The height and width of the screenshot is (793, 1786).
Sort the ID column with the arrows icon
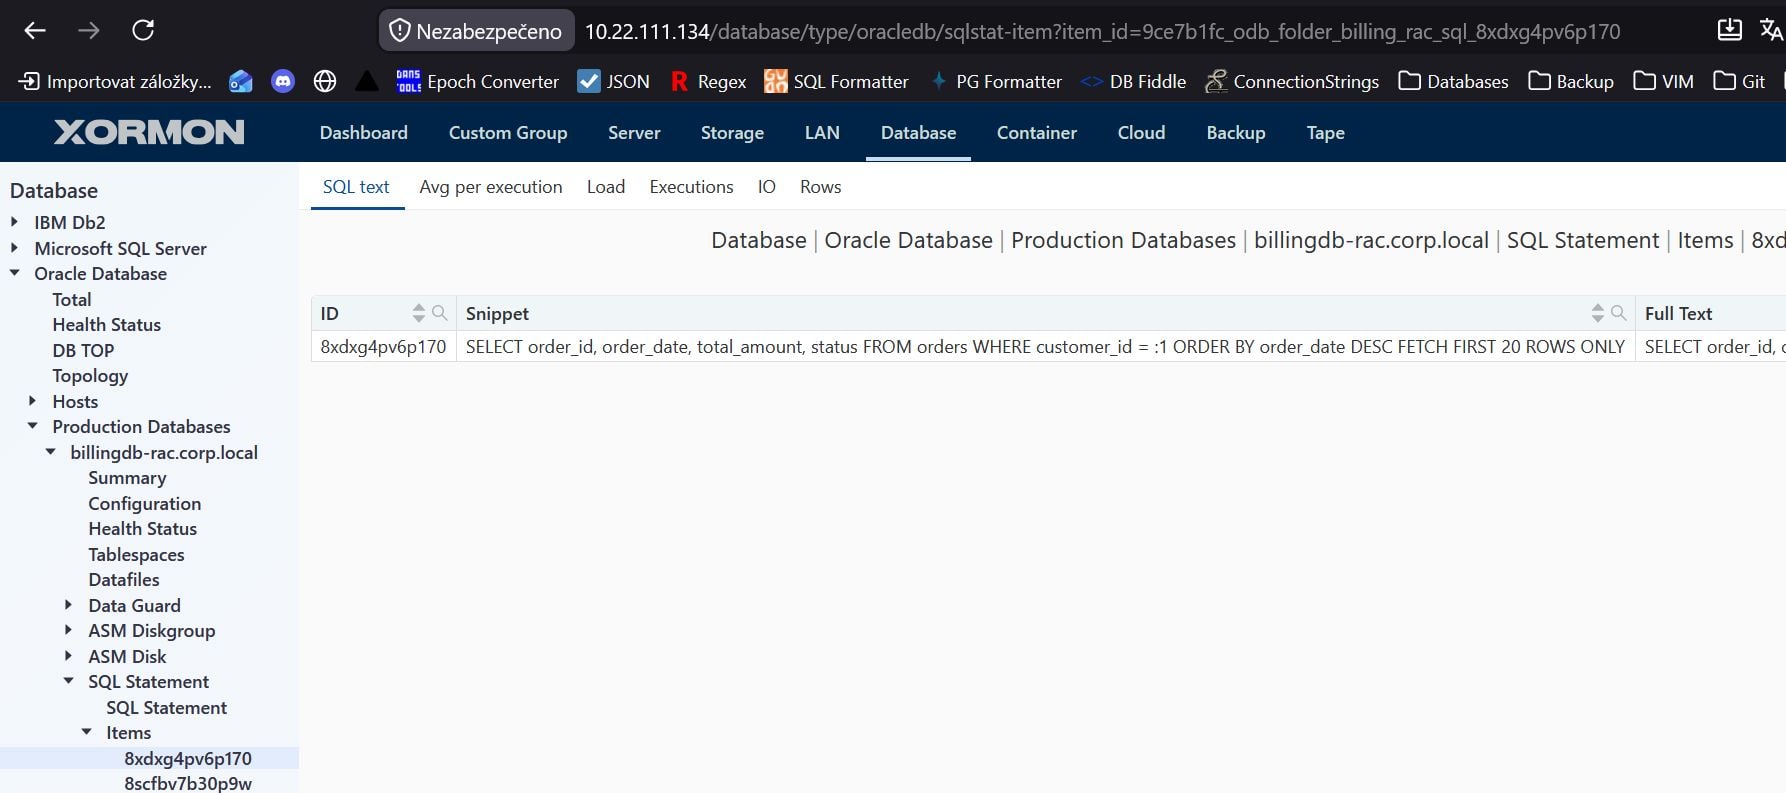(x=418, y=313)
